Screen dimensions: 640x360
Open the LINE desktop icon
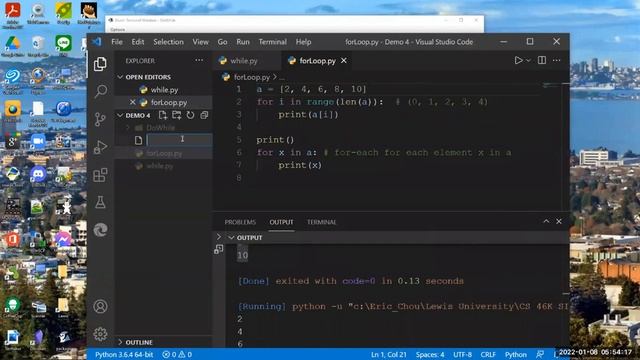click(x=63, y=46)
